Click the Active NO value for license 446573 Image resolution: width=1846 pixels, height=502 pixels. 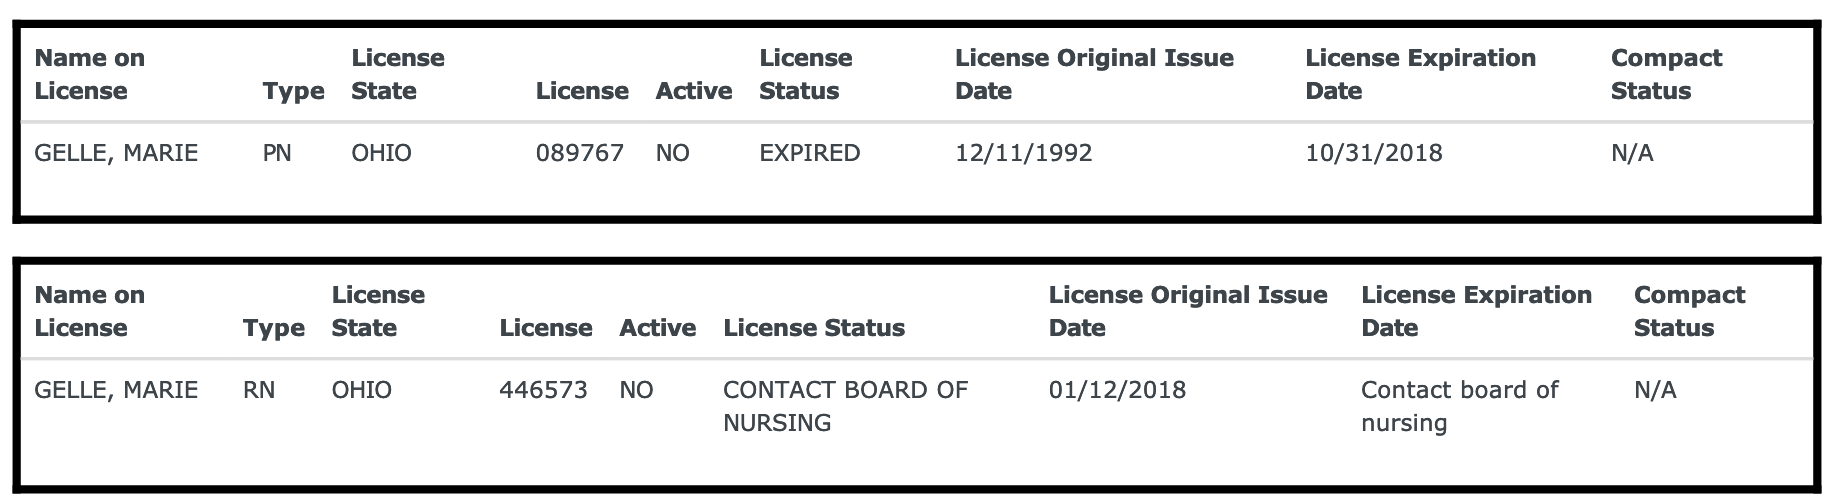(636, 390)
